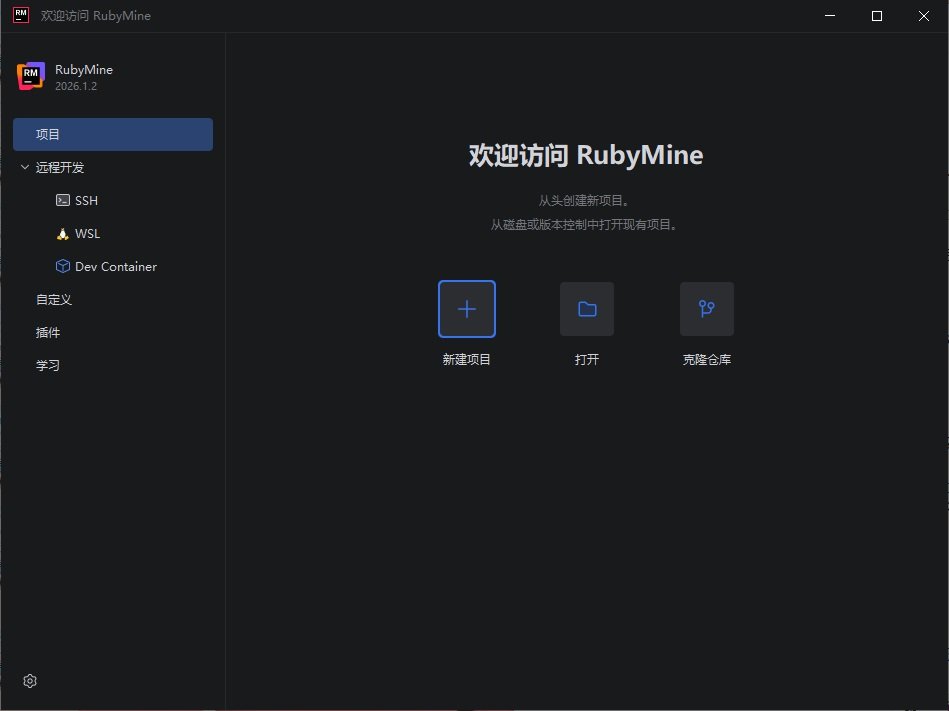The width and height of the screenshot is (949, 711).
Task: Open the 远程开发 section
Action: click(x=59, y=168)
